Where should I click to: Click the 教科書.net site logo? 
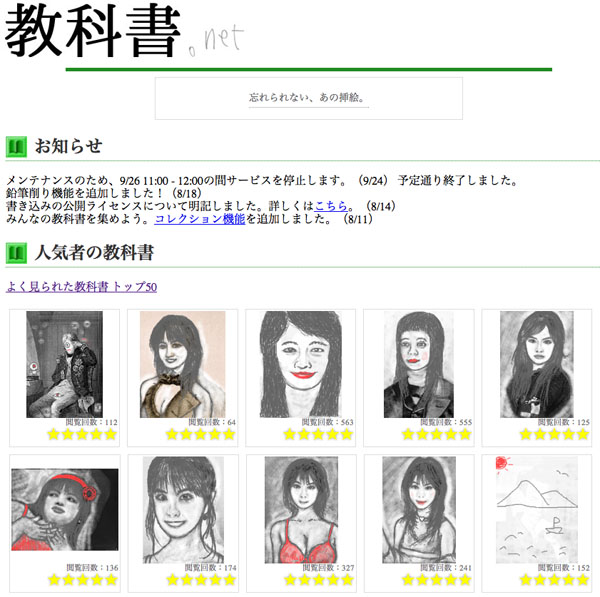point(118,32)
